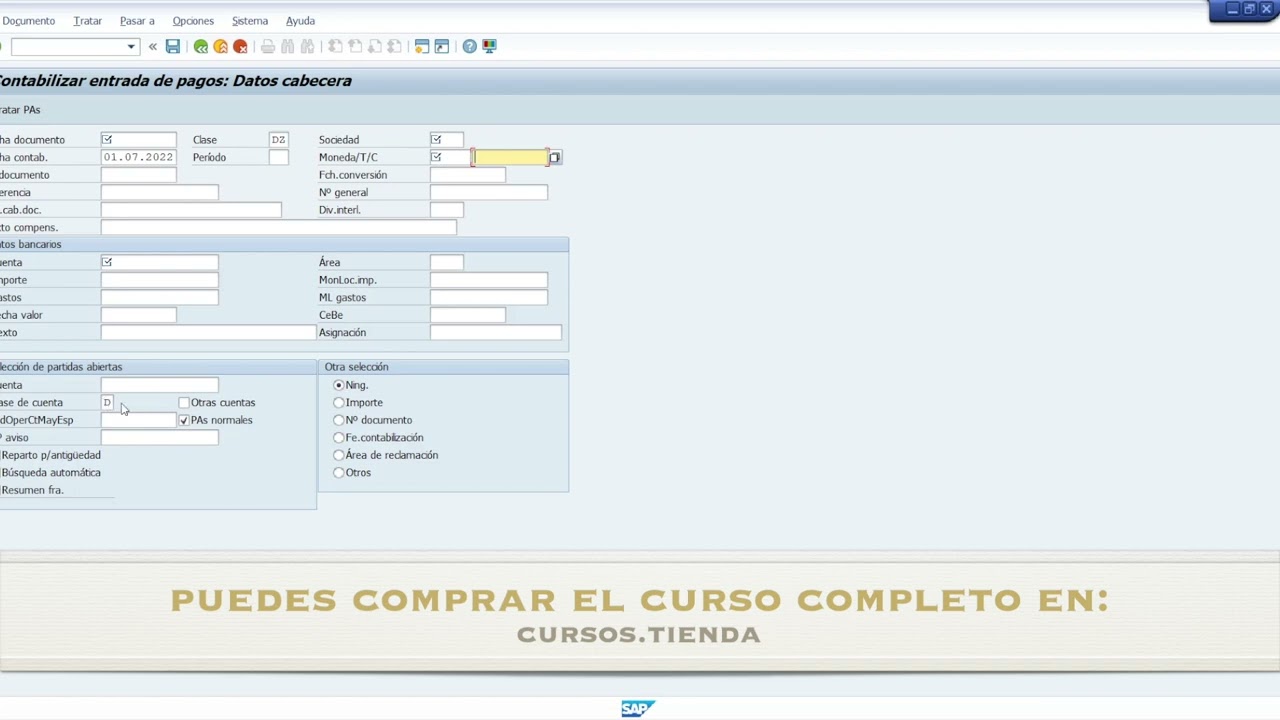Image resolution: width=1280 pixels, height=720 pixels.
Task: Open the Pasar a menu
Action: (137, 21)
